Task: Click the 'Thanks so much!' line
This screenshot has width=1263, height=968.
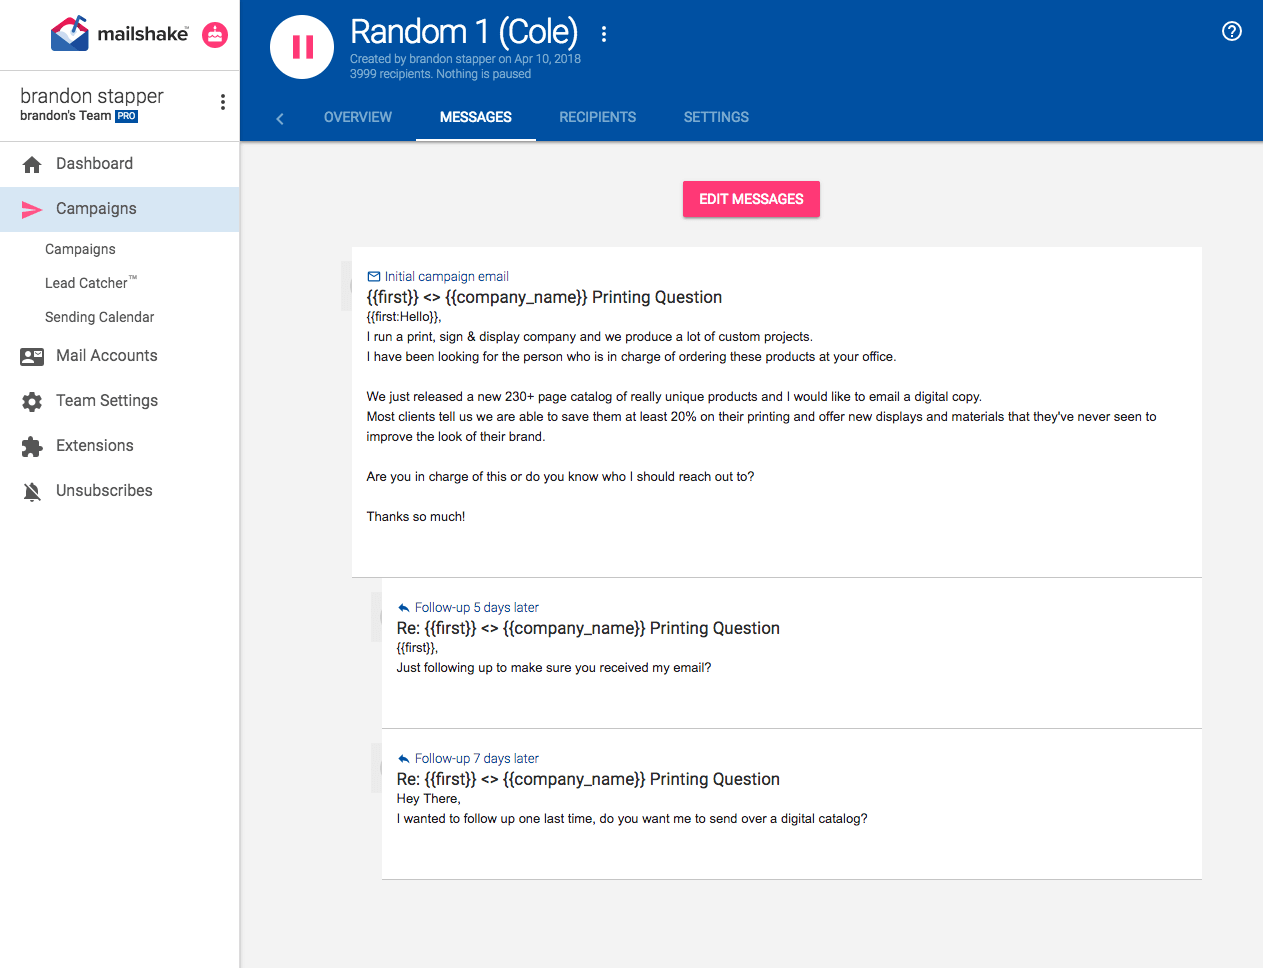Action: pos(416,517)
